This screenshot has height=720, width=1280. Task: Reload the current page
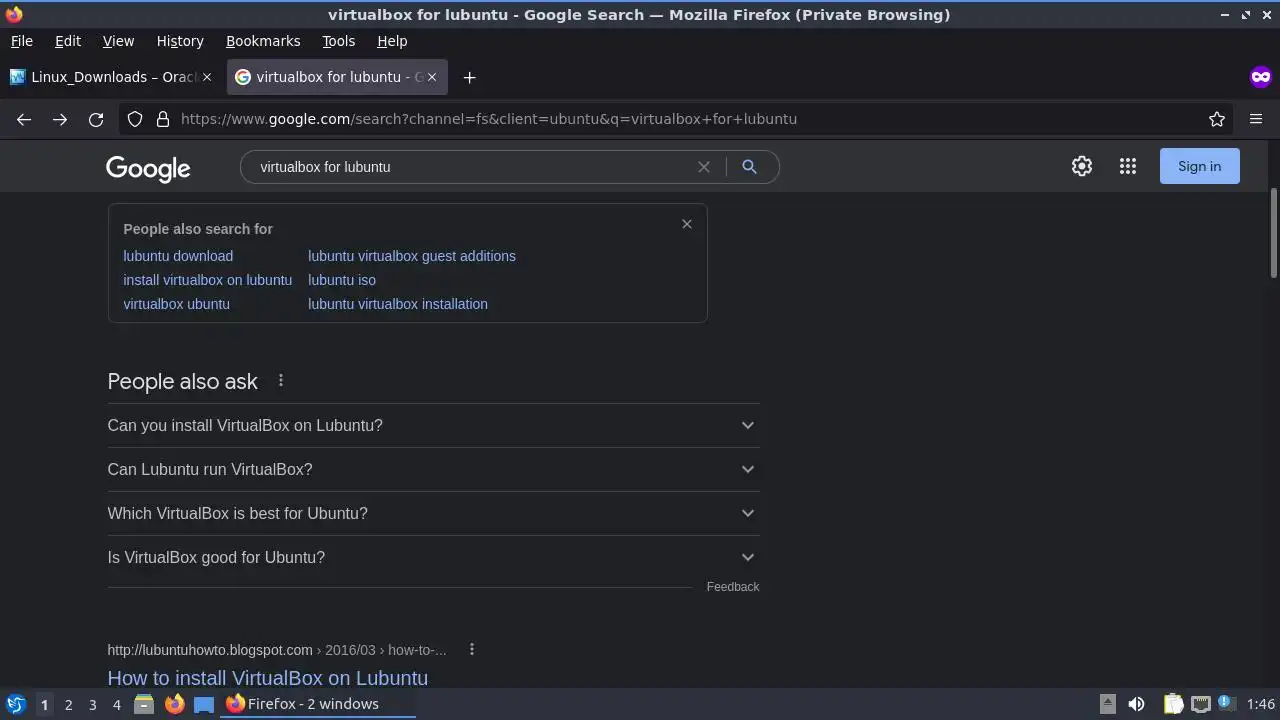(96, 119)
